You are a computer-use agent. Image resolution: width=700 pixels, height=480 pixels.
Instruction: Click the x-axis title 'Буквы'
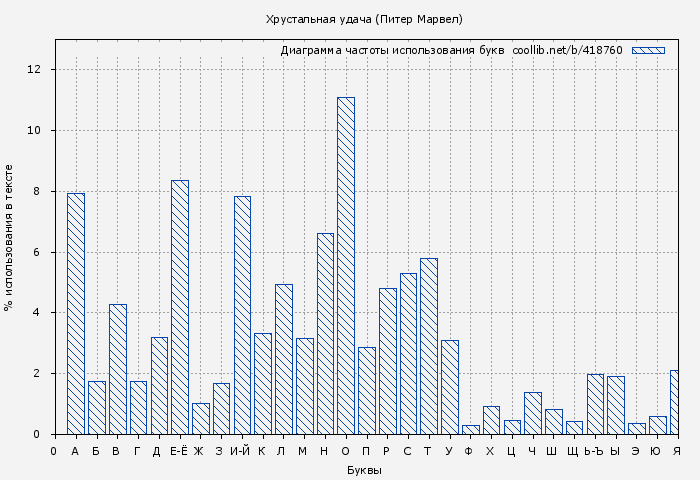pyautogui.click(x=364, y=470)
